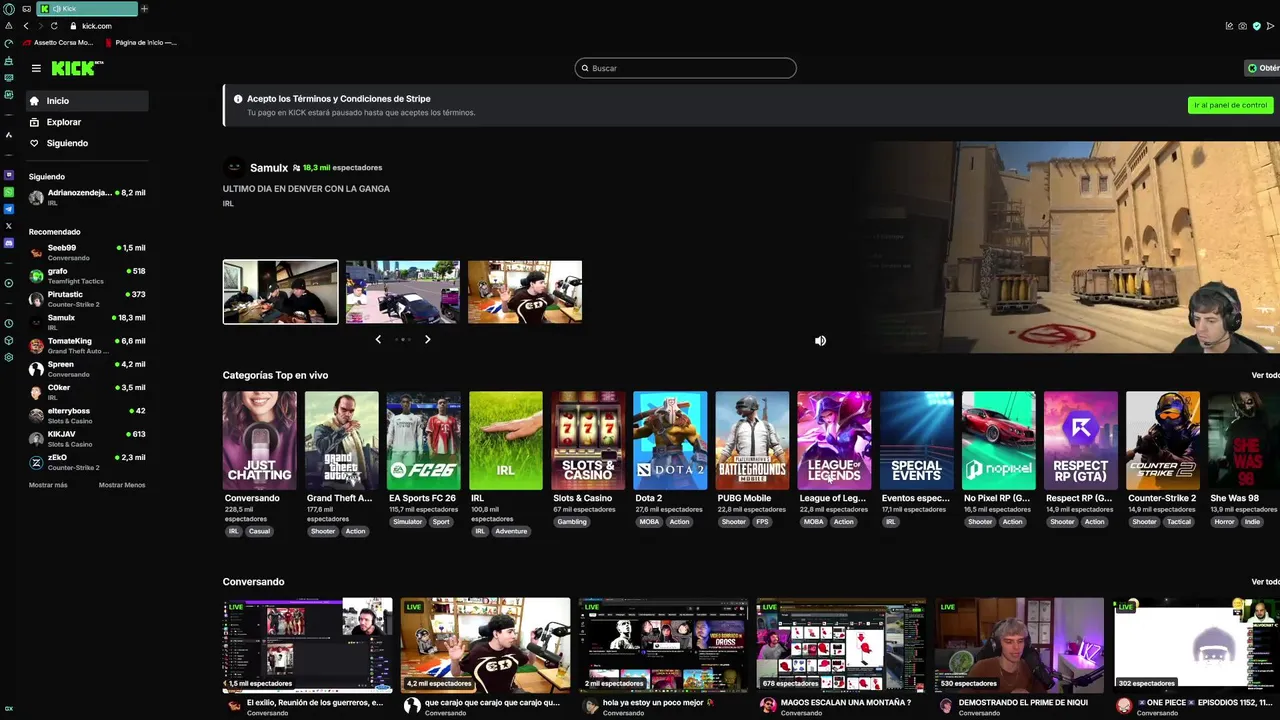Open the live stream with 4,2 mil espectadores
Viewport: 1280px width, 720px height.
(485, 645)
